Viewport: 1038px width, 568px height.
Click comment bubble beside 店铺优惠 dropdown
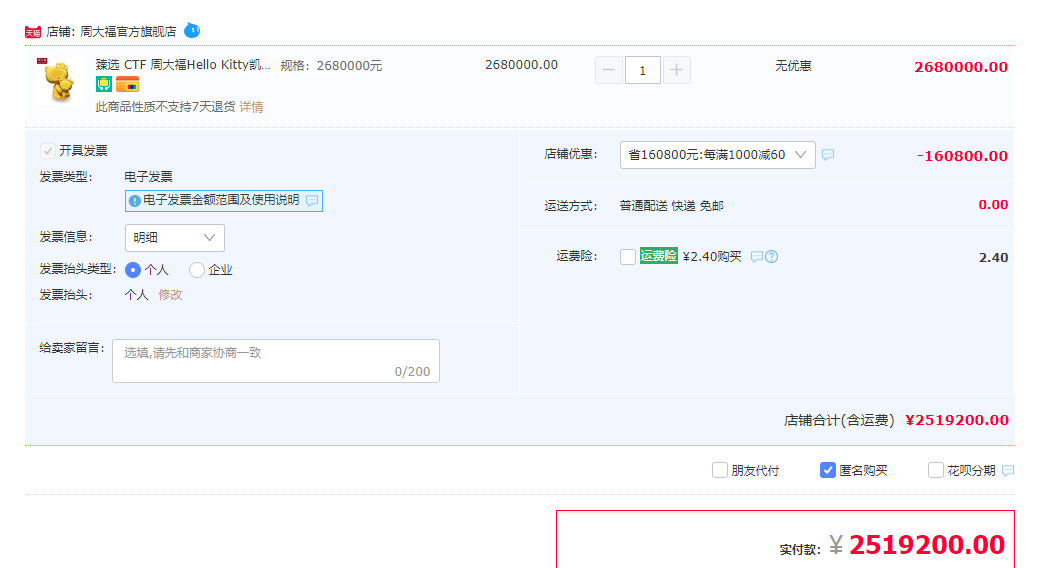828,154
